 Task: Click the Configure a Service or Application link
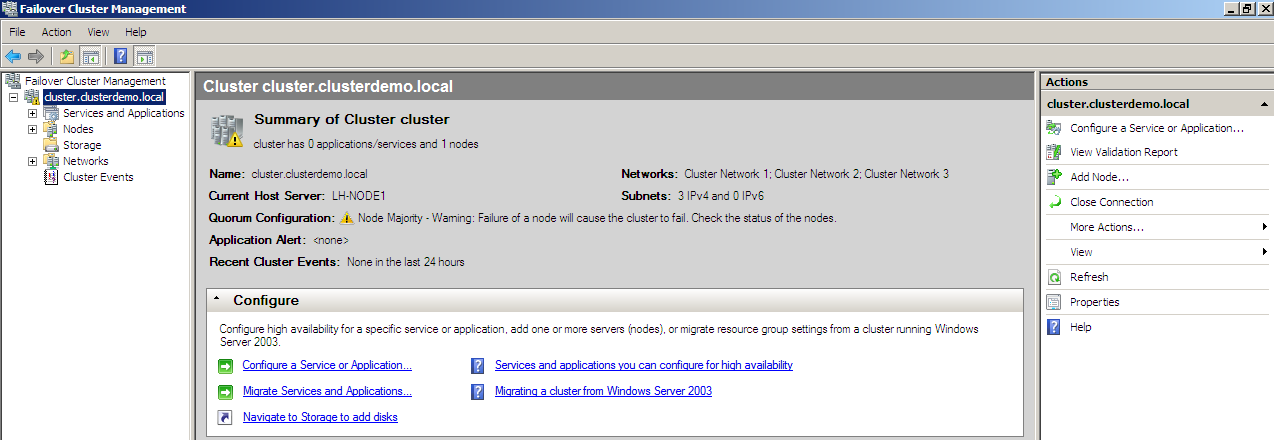[327, 366]
